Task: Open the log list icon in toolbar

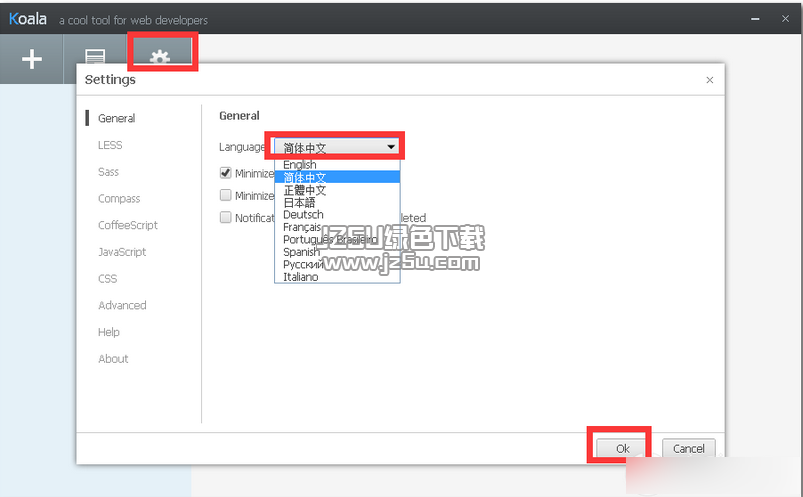Action: [x=95, y=56]
